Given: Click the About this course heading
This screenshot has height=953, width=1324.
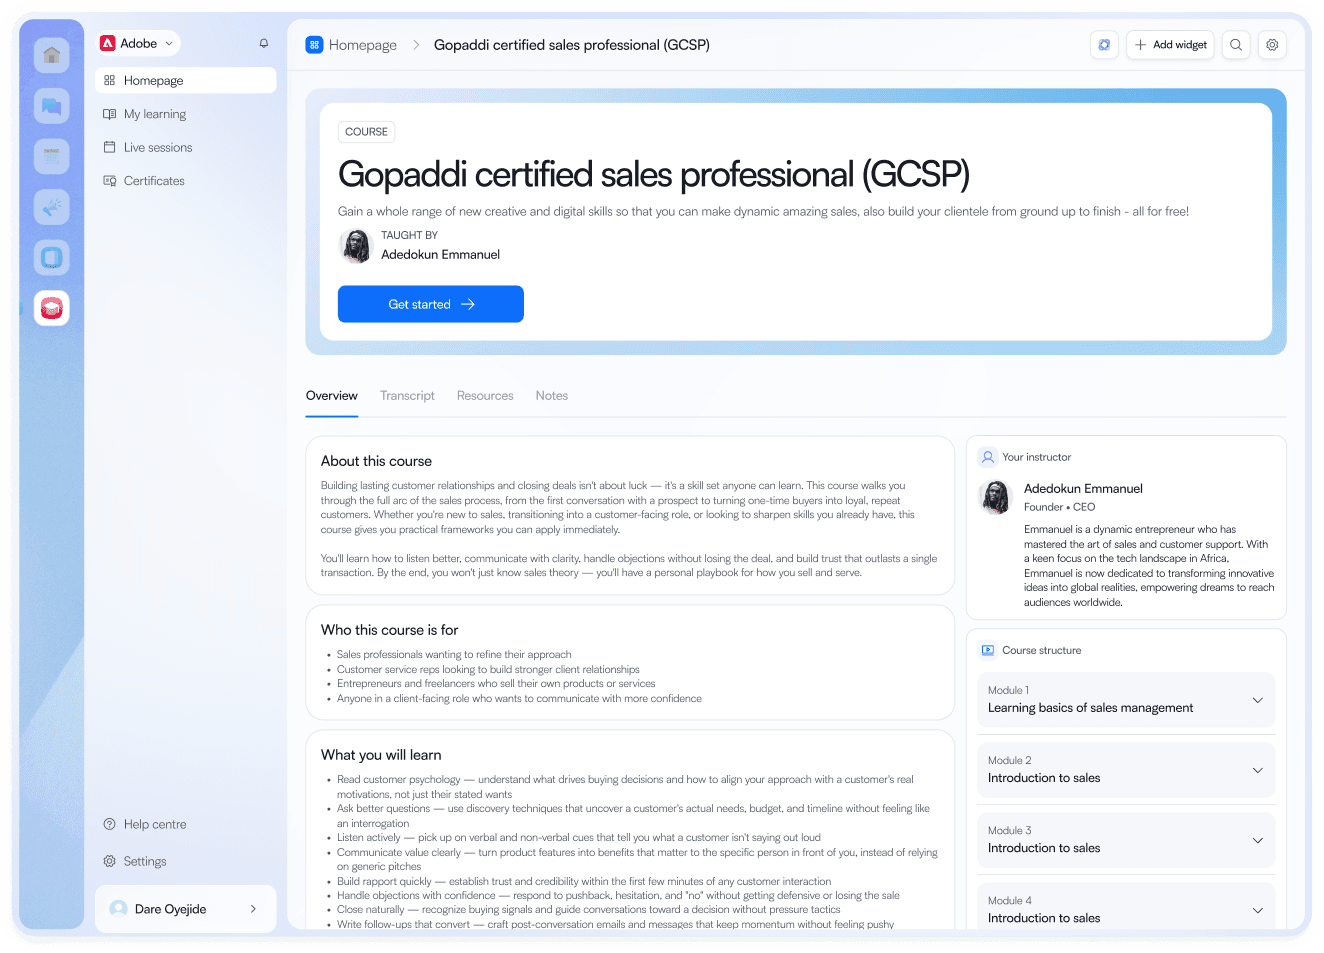Looking at the screenshot, I should click(x=376, y=461).
